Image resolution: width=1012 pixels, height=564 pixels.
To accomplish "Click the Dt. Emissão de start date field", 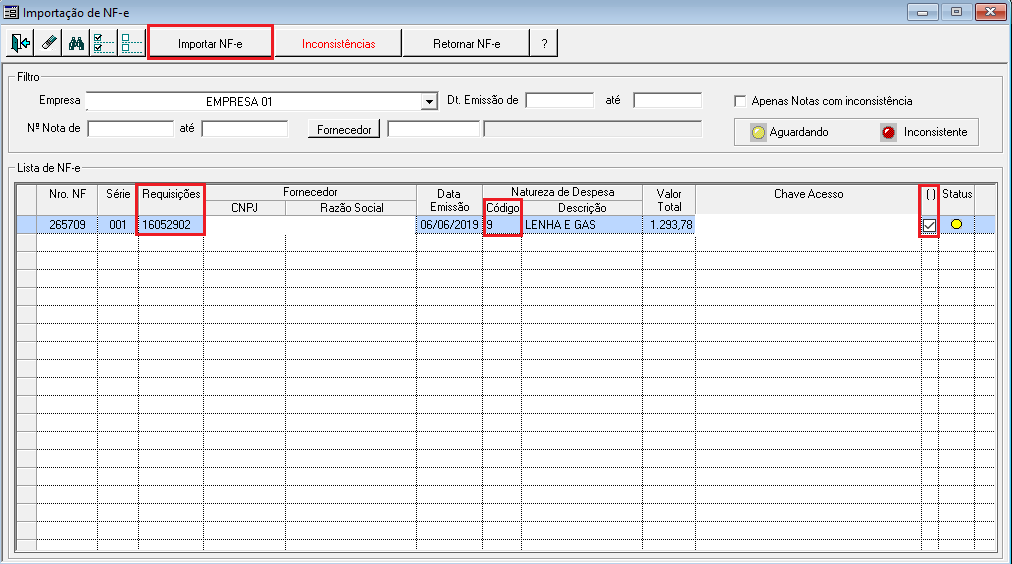I will coord(560,100).
